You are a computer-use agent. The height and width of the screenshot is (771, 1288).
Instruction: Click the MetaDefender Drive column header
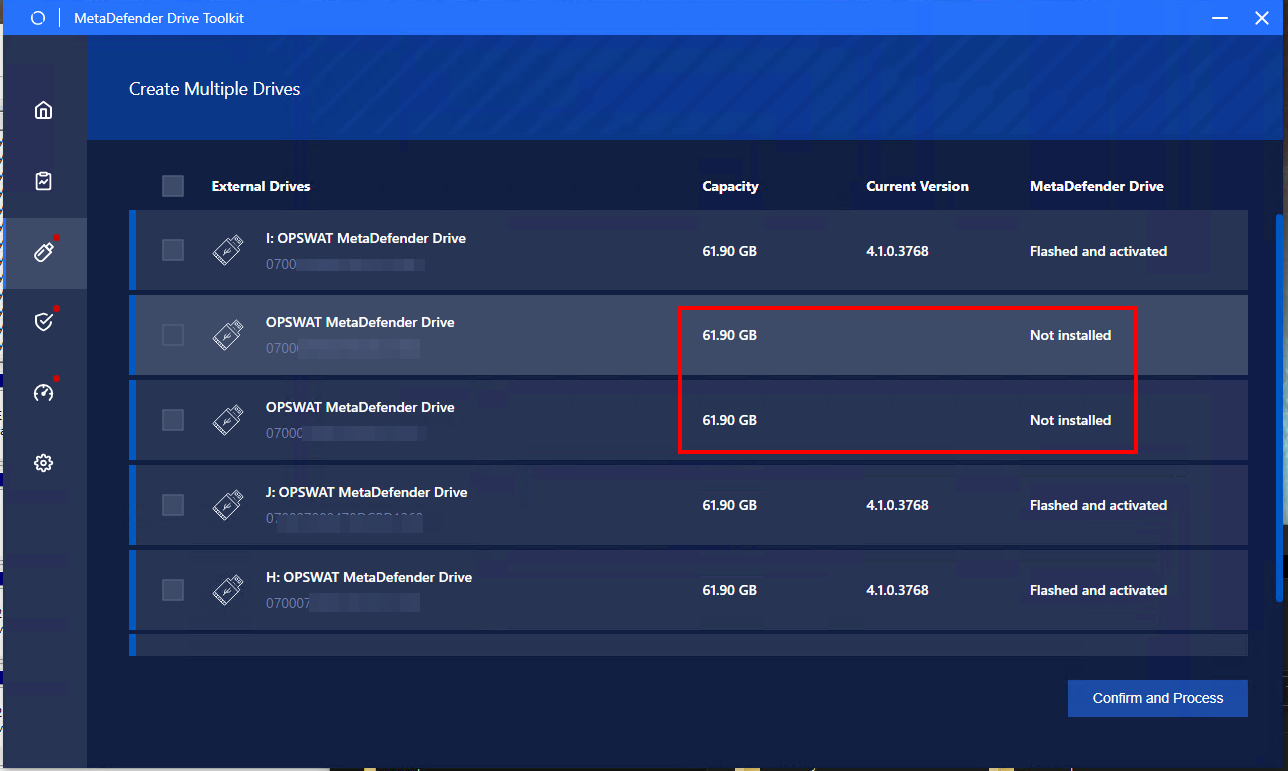click(1097, 186)
